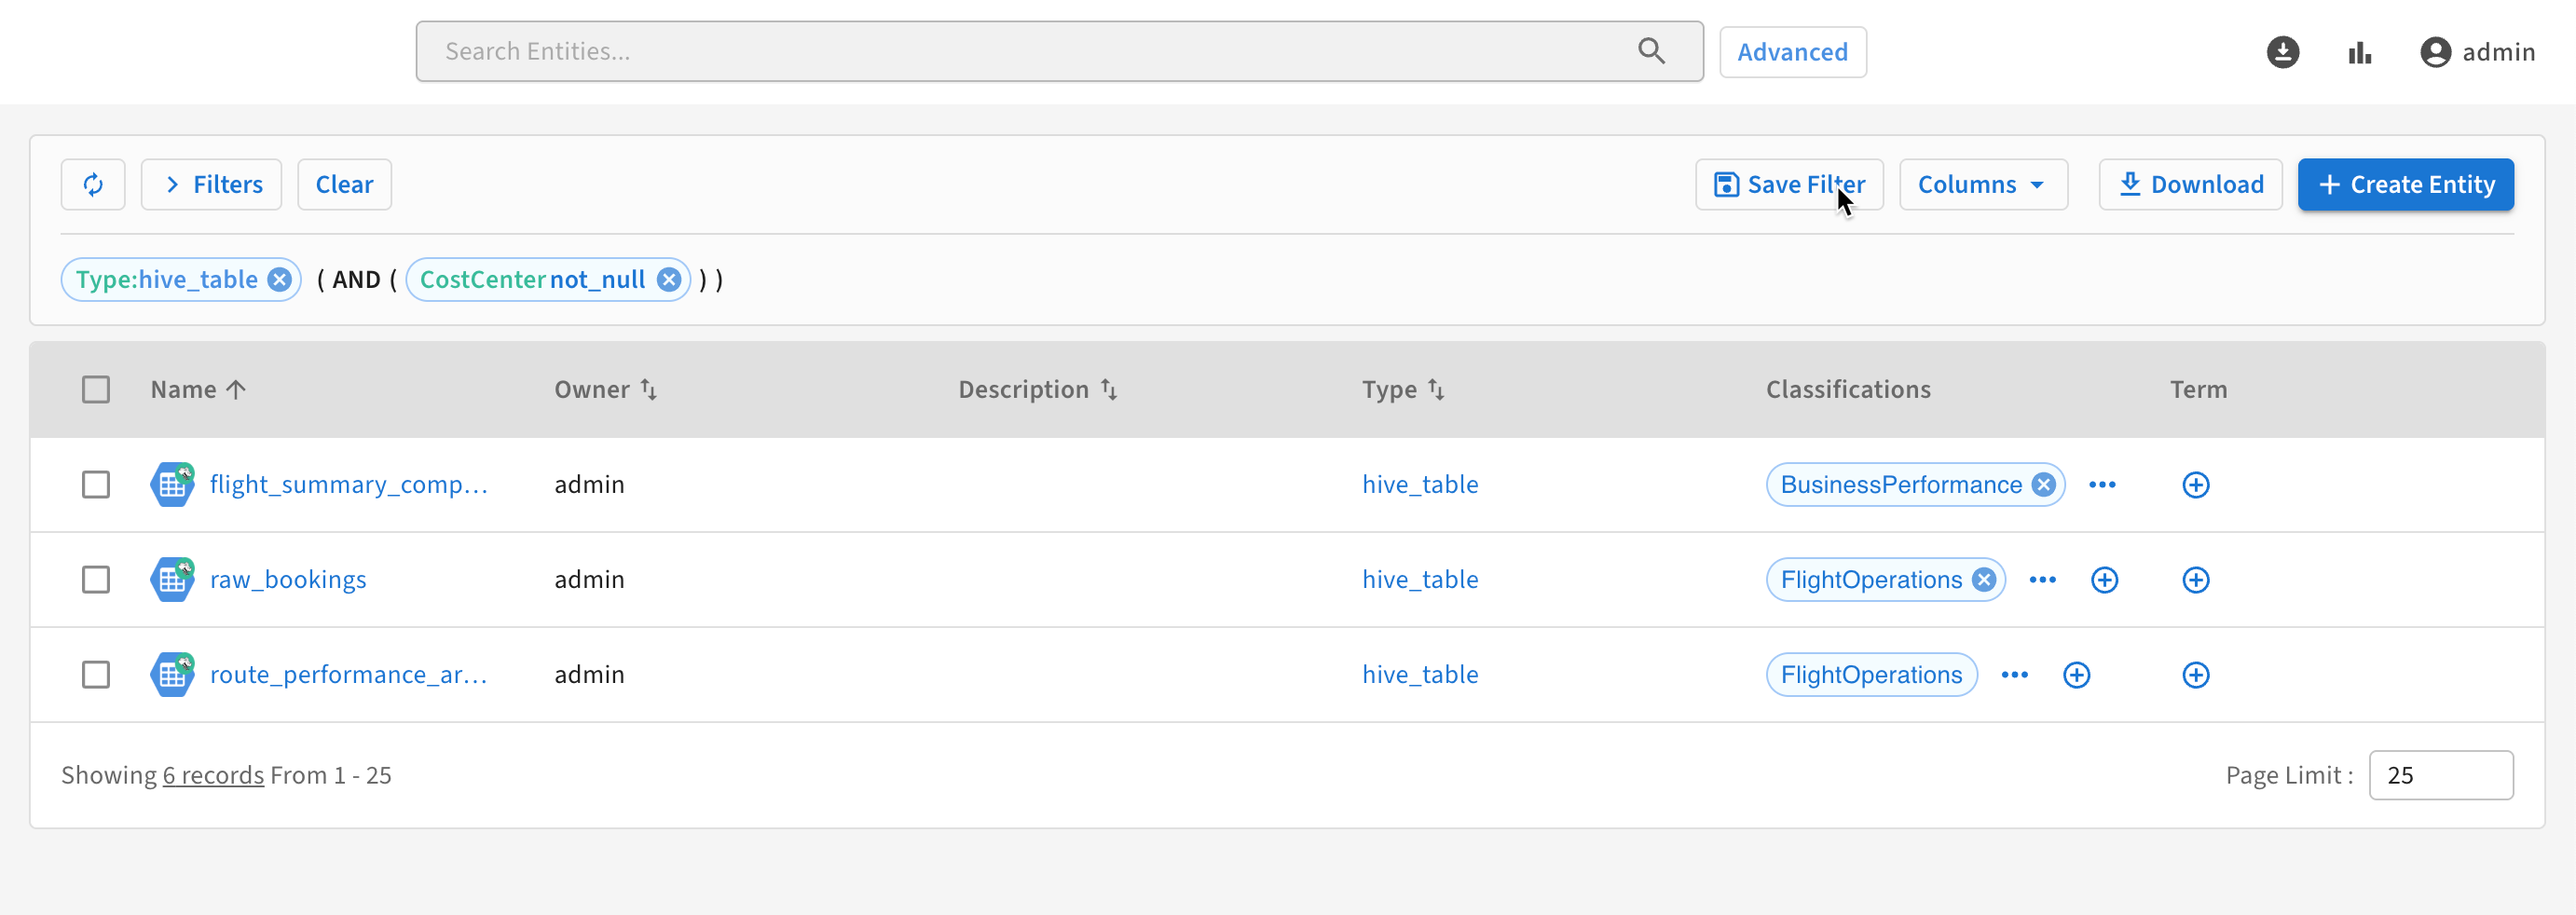Click the Page Limit input field

2440,775
